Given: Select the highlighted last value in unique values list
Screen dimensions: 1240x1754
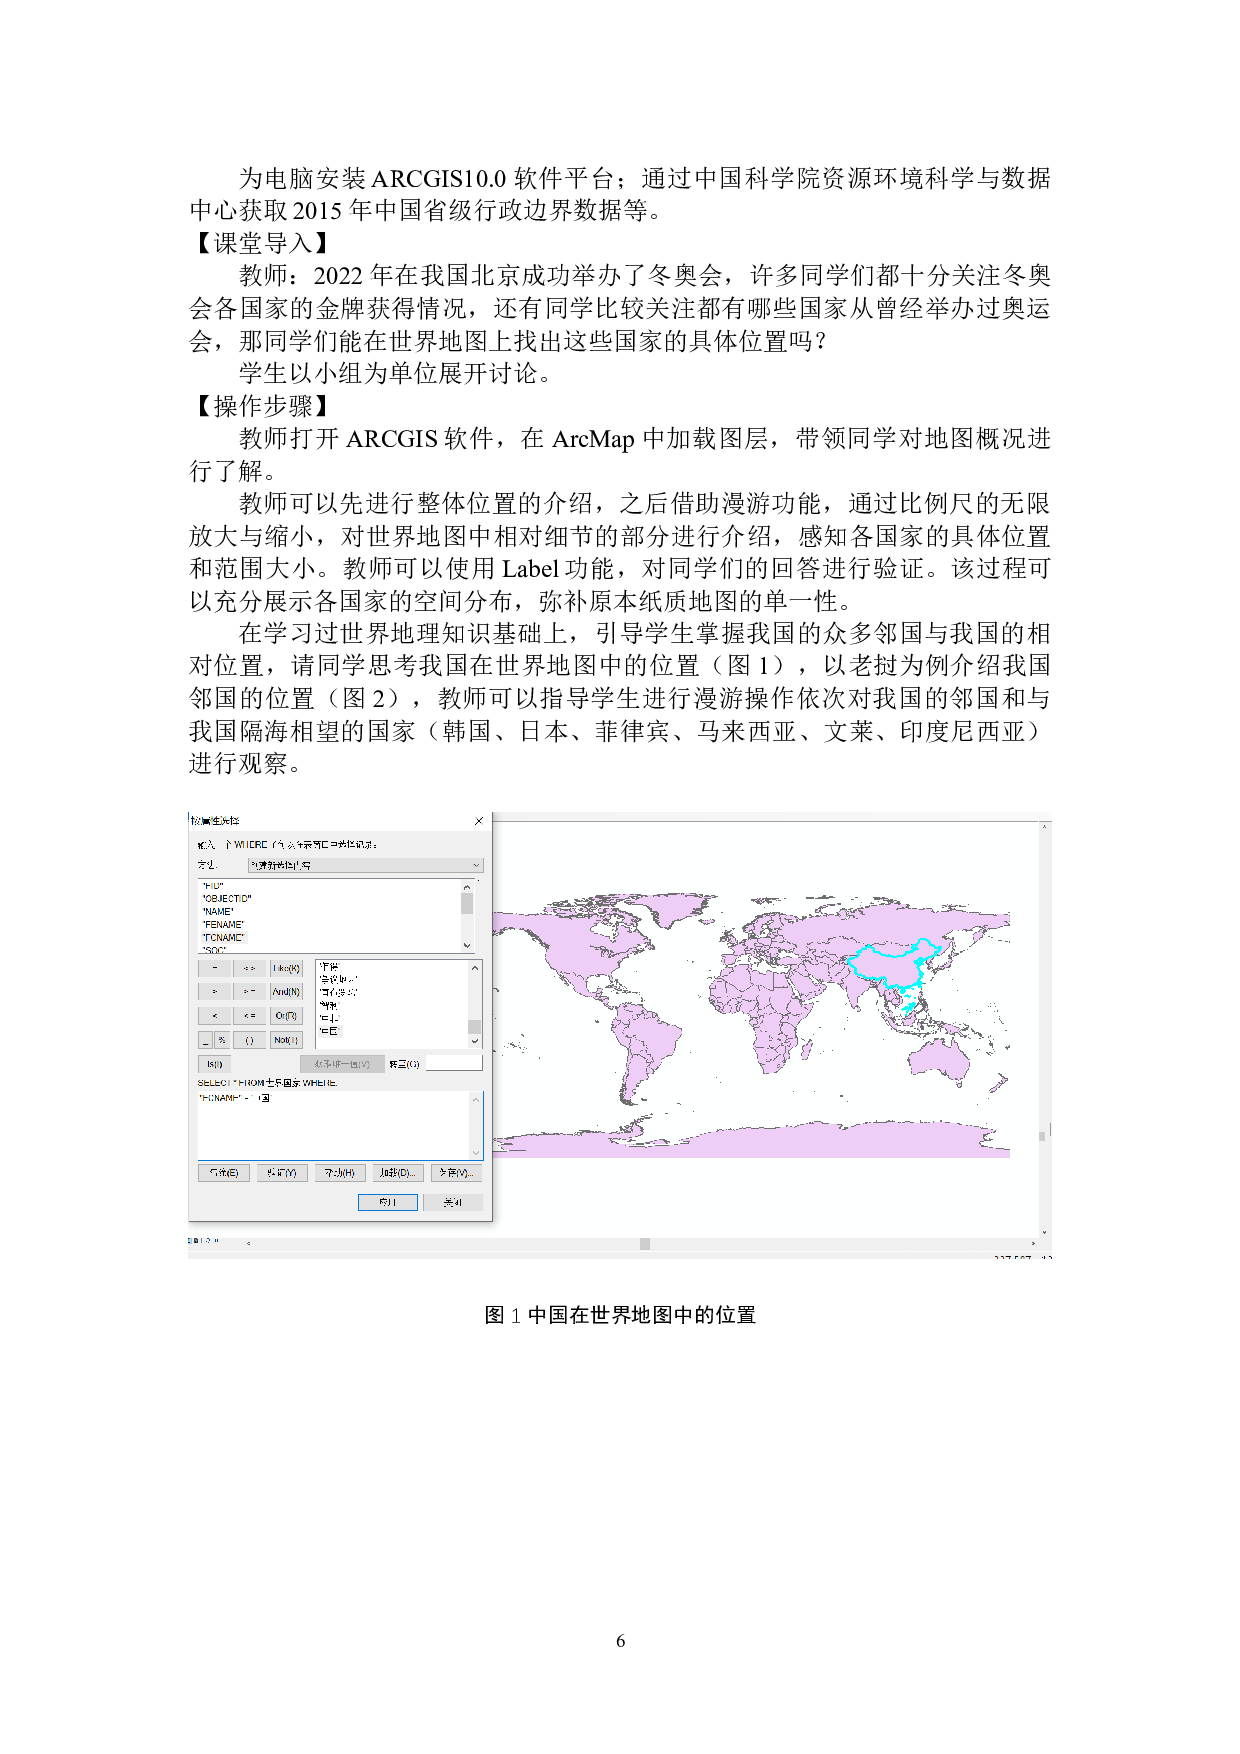Looking at the screenshot, I should 330,1030.
